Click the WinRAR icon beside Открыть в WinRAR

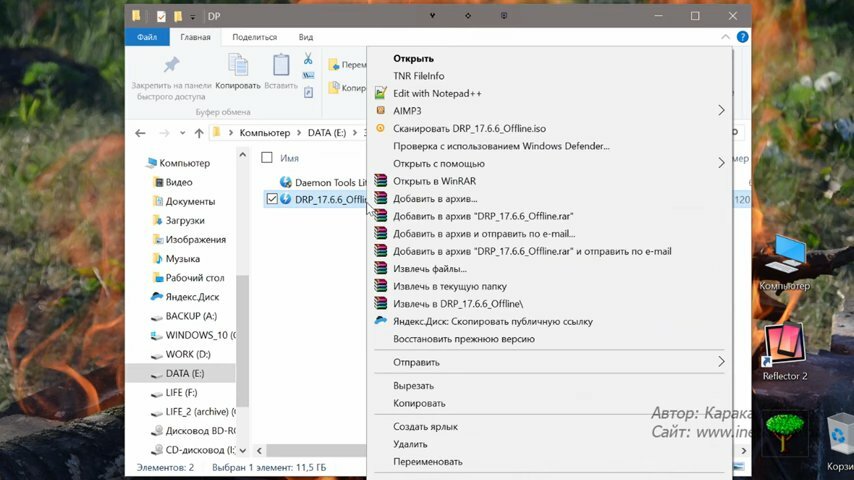click(381, 181)
